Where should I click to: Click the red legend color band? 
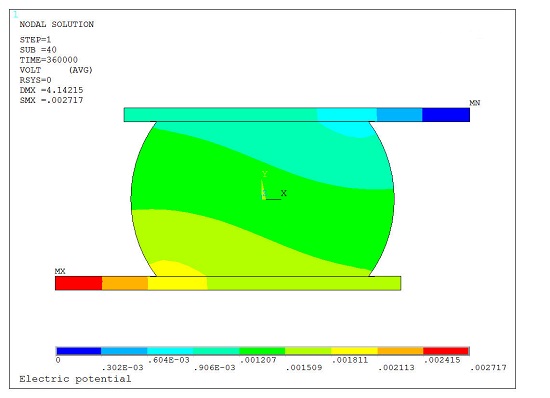point(446,351)
